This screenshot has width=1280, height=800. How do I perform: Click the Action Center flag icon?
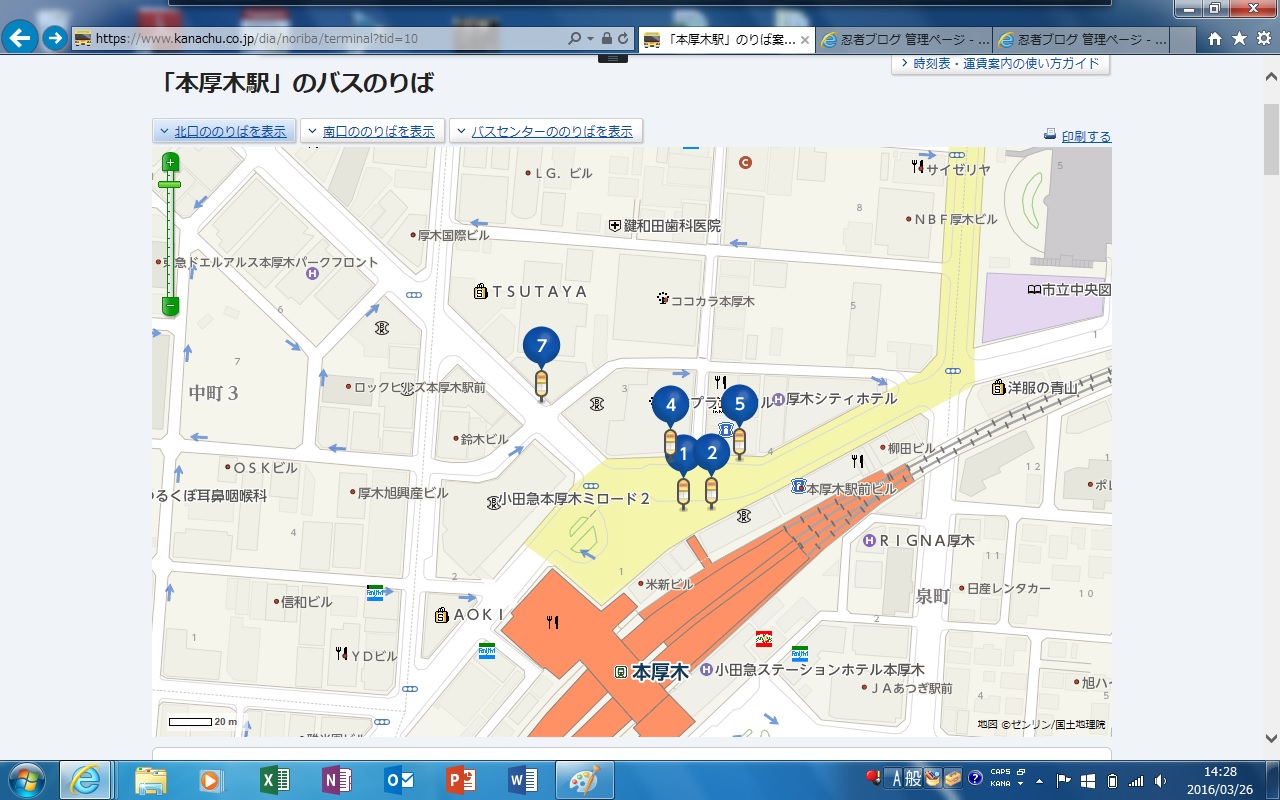pos(1063,780)
